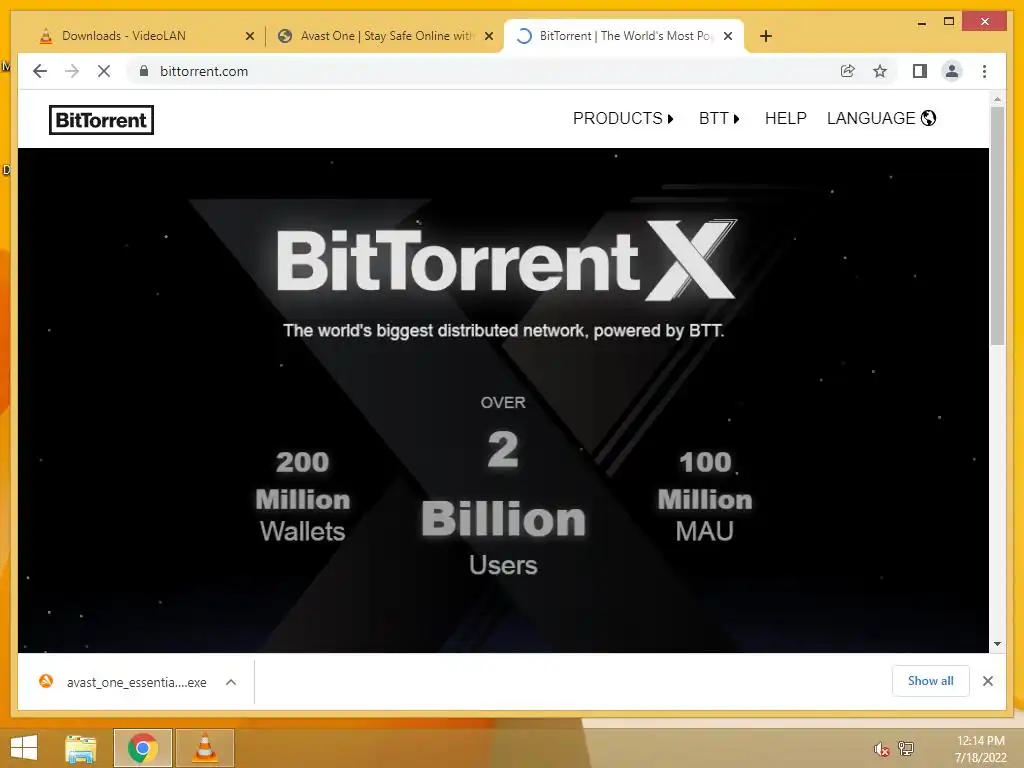Expand the BTT menu
1024x768 pixels.
pos(719,118)
